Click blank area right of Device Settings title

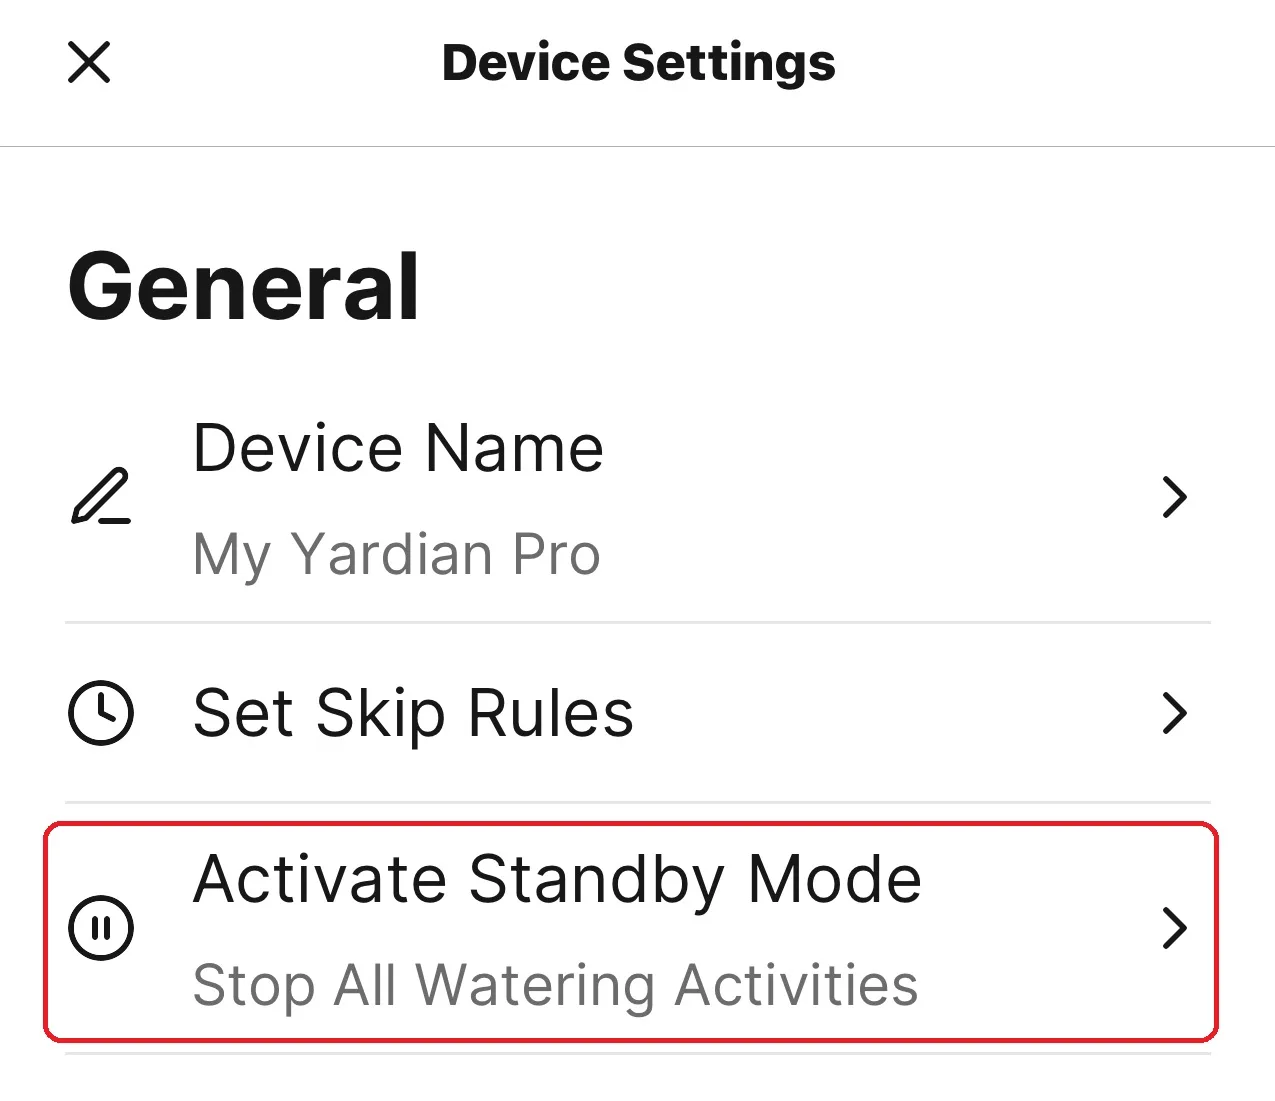1050,63
